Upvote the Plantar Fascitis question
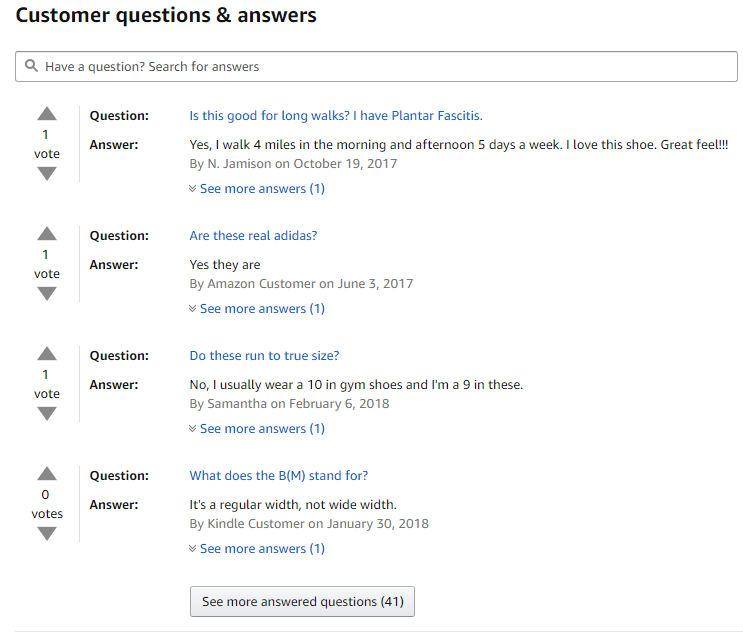 point(47,114)
